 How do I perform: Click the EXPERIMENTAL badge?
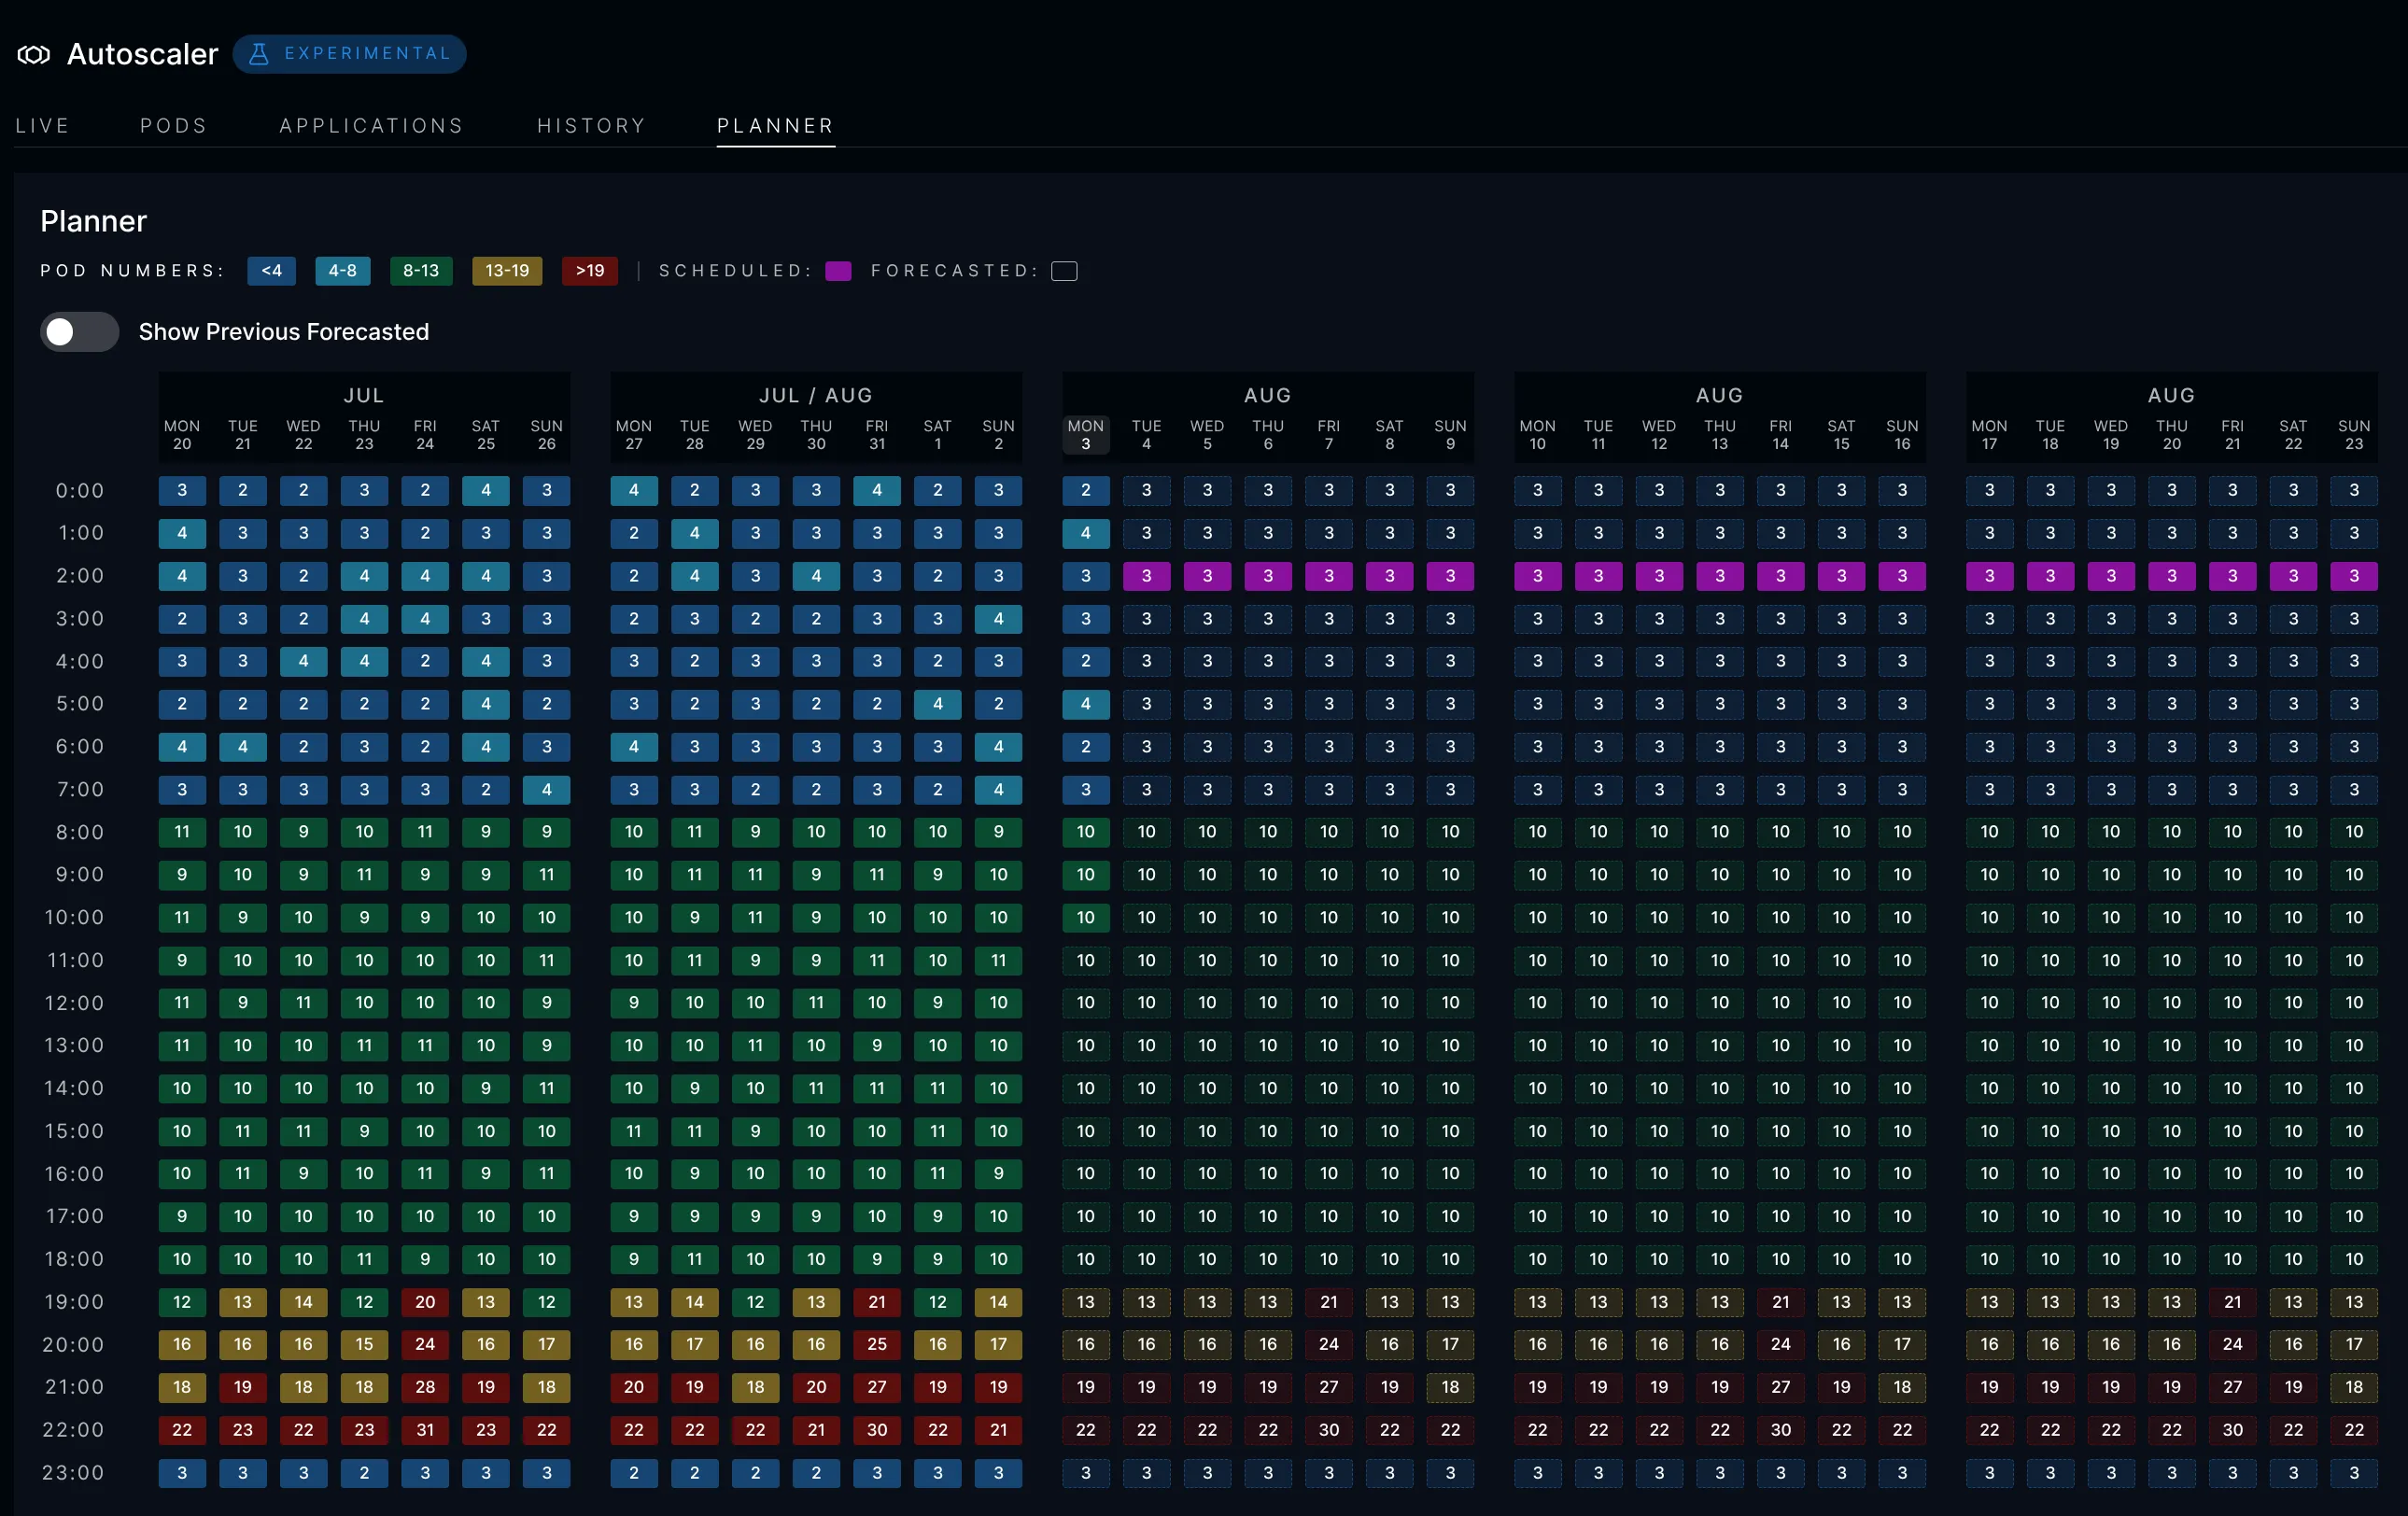pos(349,54)
